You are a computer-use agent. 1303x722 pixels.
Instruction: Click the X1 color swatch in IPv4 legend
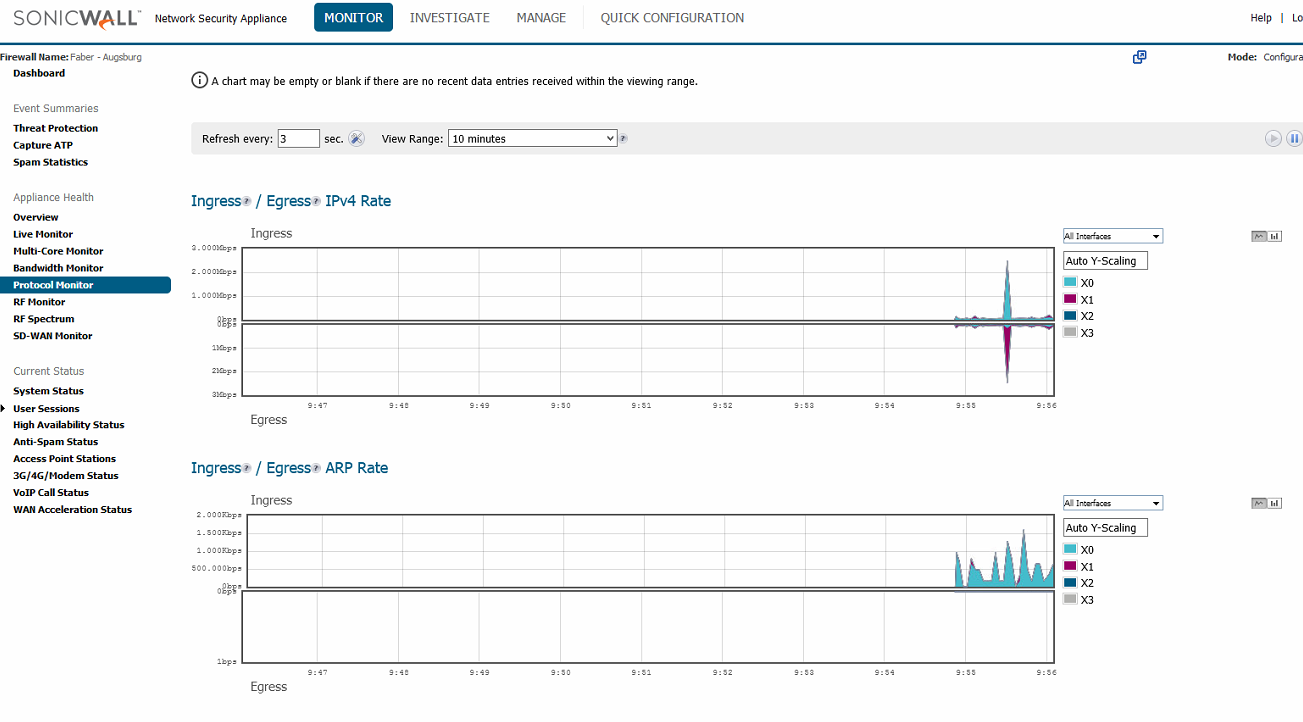pyautogui.click(x=1070, y=299)
